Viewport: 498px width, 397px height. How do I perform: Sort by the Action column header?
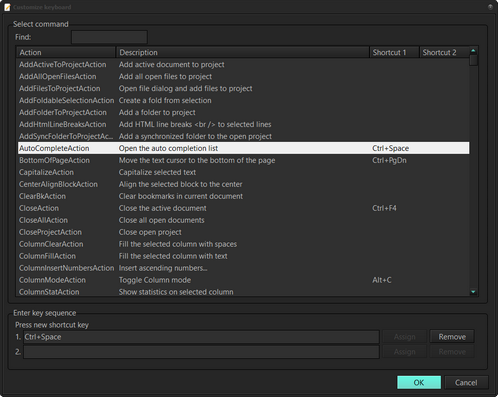click(66, 52)
